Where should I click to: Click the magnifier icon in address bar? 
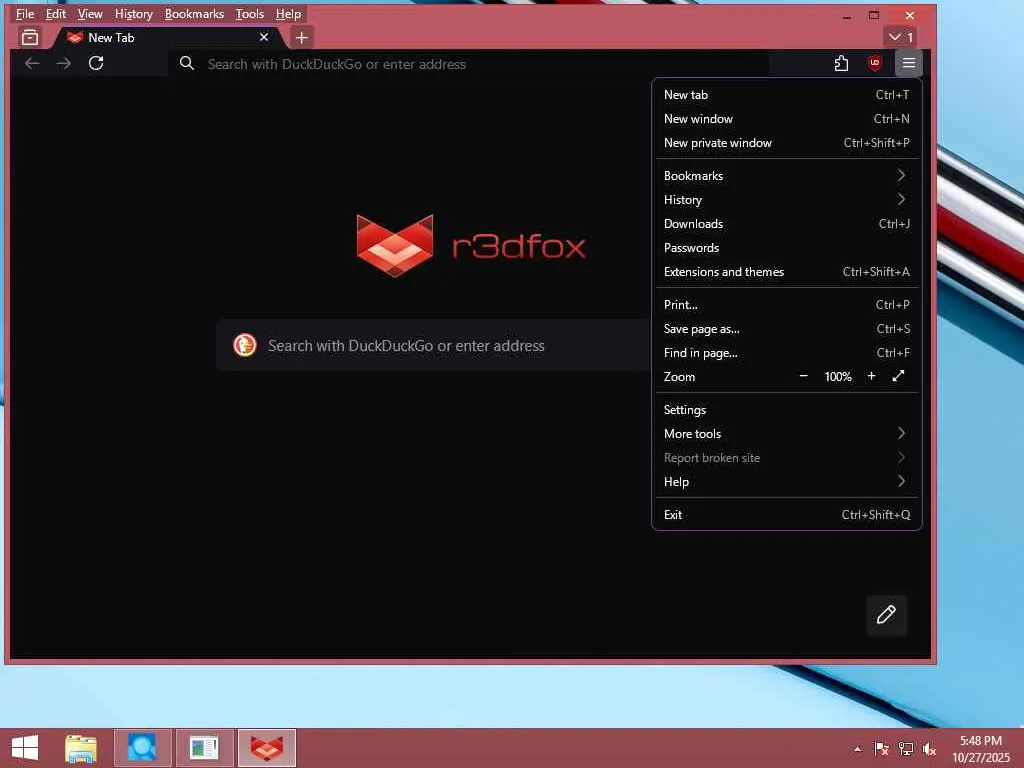point(187,63)
